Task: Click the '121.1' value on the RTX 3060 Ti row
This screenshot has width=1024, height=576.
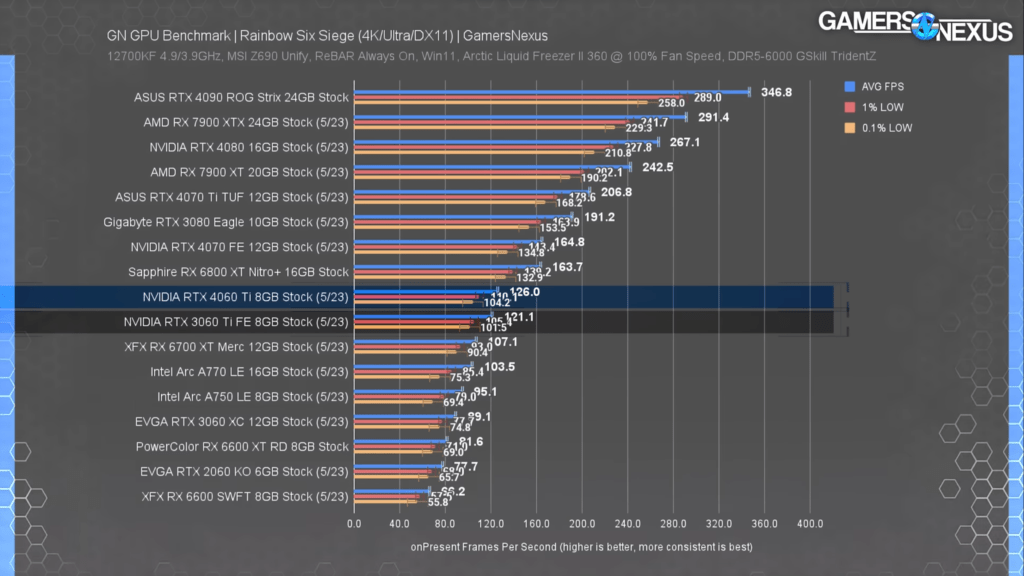Action: pos(519,317)
